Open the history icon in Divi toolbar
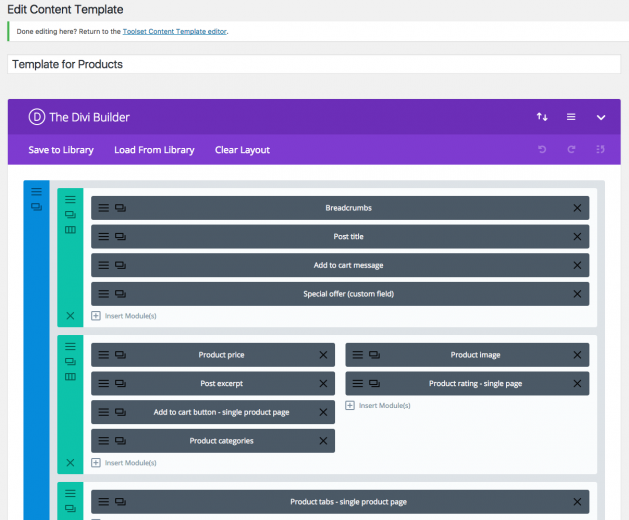629x520 pixels. [600, 149]
